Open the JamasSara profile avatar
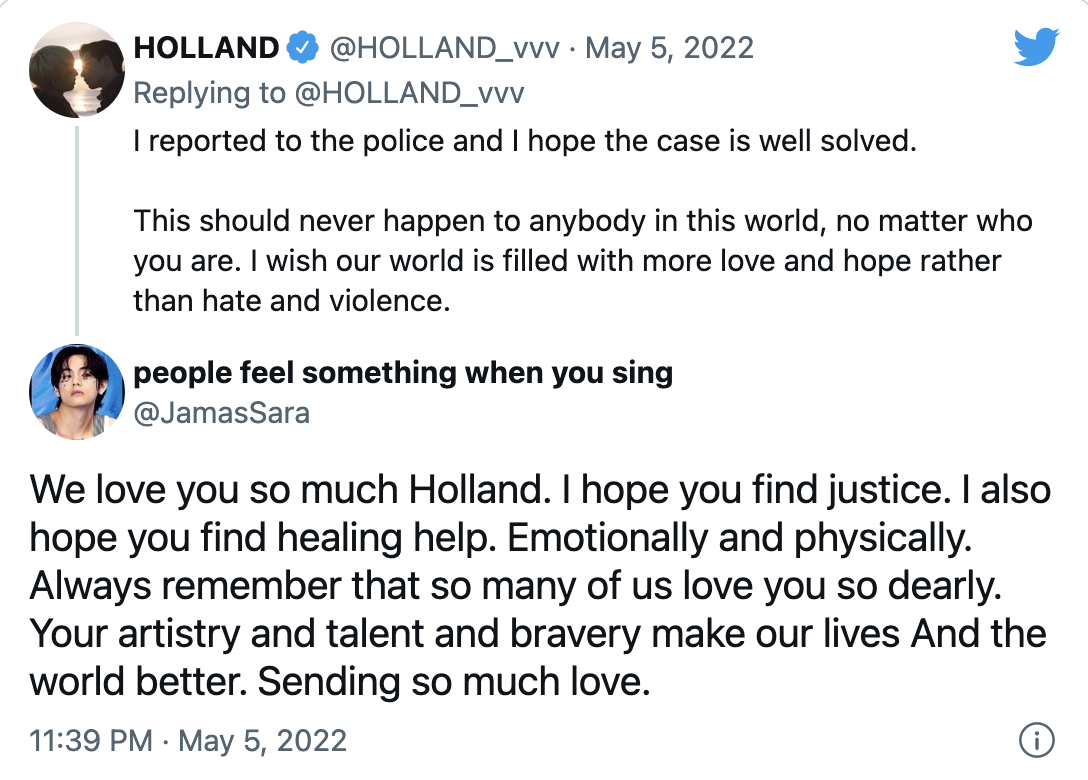Screen dimensions: 1088x780 (76, 391)
